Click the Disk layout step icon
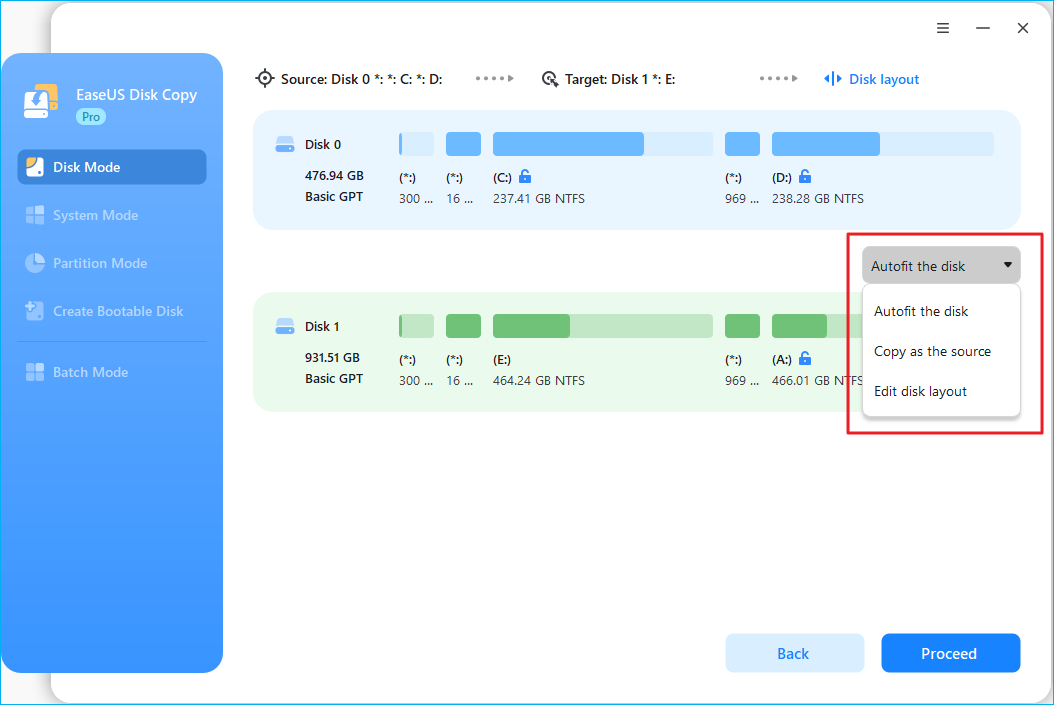The width and height of the screenshot is (1054, 705). 832,79
